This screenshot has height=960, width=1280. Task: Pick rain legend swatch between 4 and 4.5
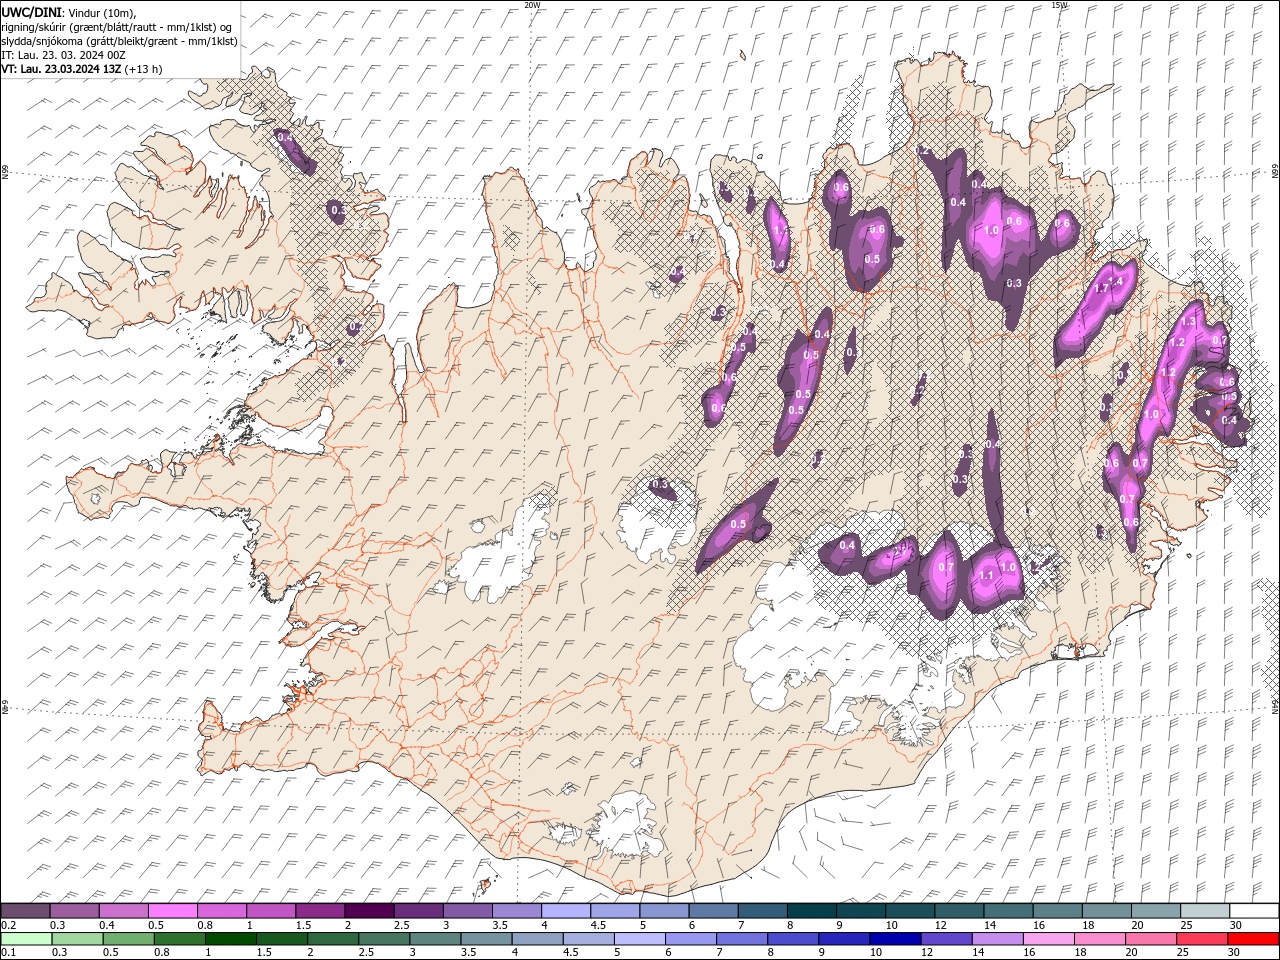537,939
